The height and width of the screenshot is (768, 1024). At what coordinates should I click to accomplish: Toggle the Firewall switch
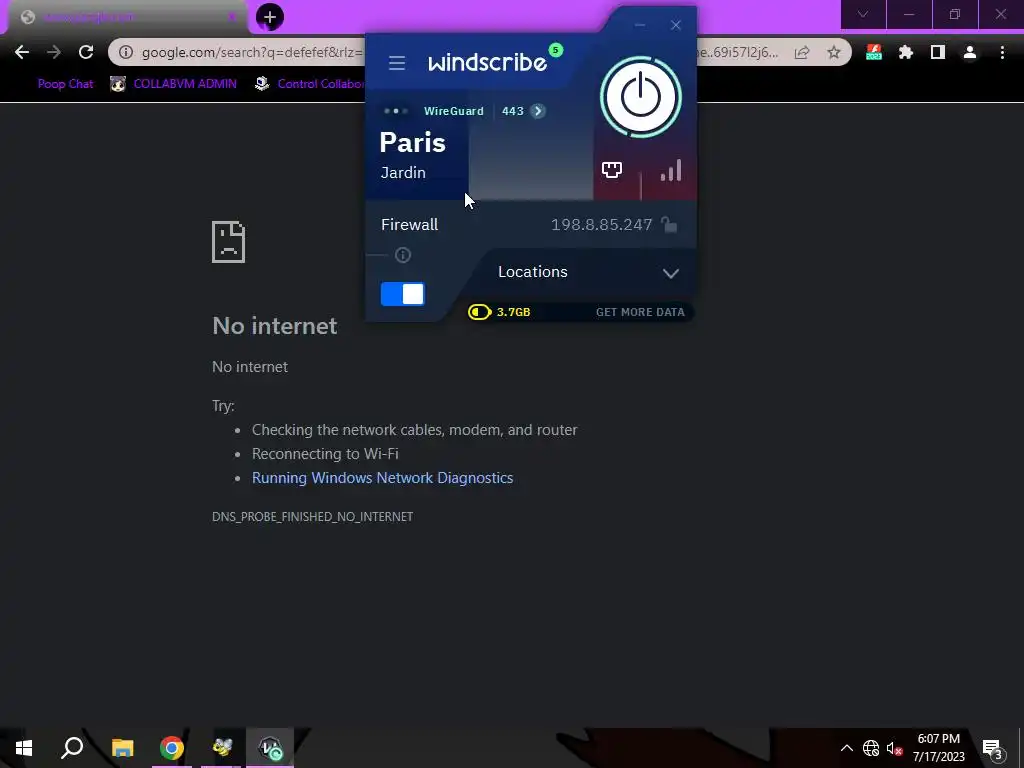click(402, 294)
